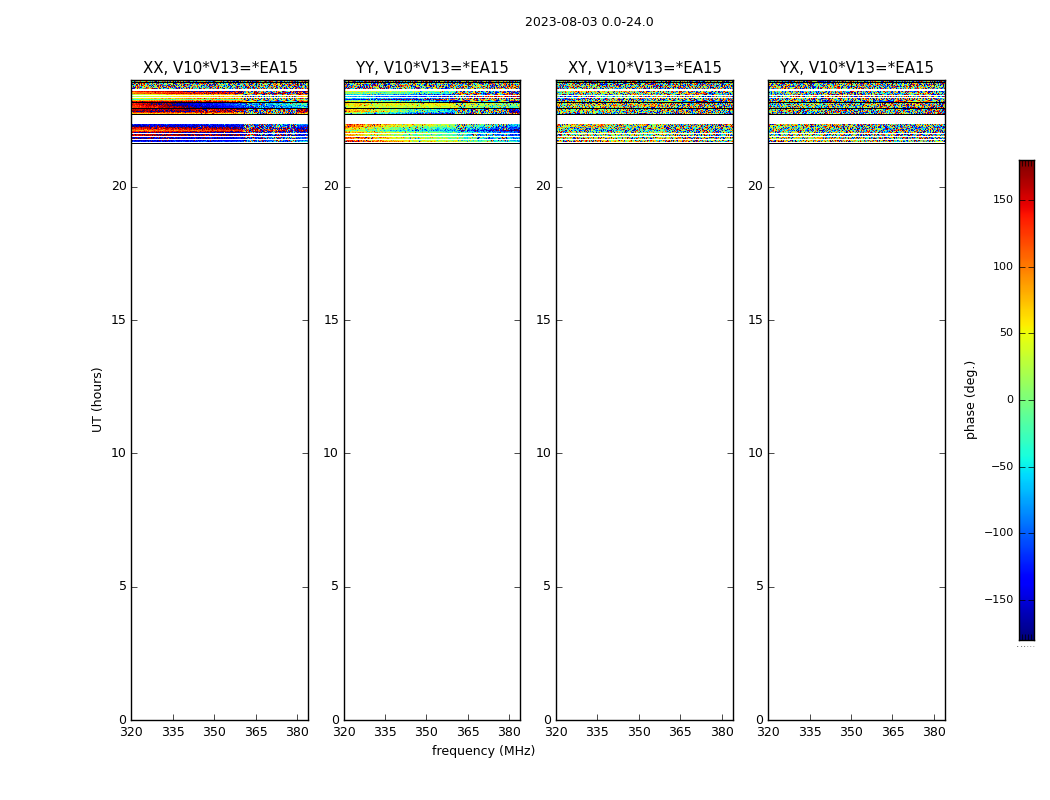Click the phase colorbar gradient strip
This screenshot has height=800, width=1050.
click(x=1027, y=400)
